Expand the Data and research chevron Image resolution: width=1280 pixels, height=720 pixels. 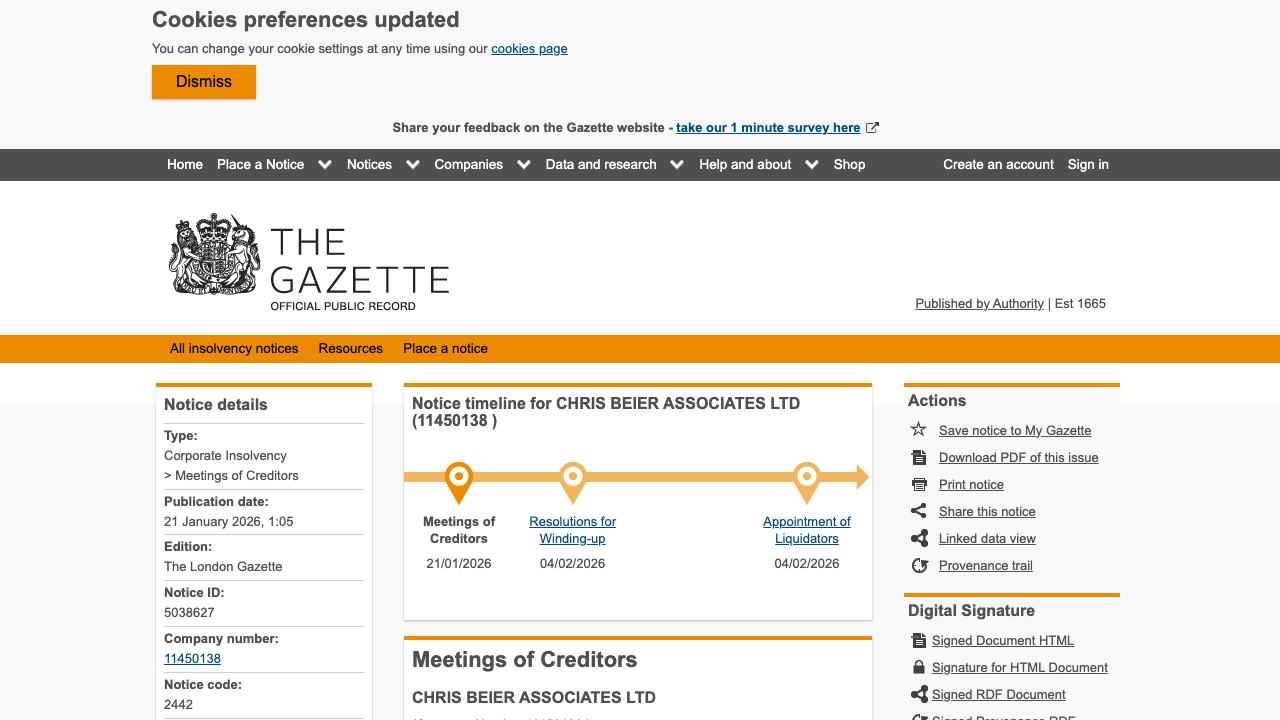677,165
